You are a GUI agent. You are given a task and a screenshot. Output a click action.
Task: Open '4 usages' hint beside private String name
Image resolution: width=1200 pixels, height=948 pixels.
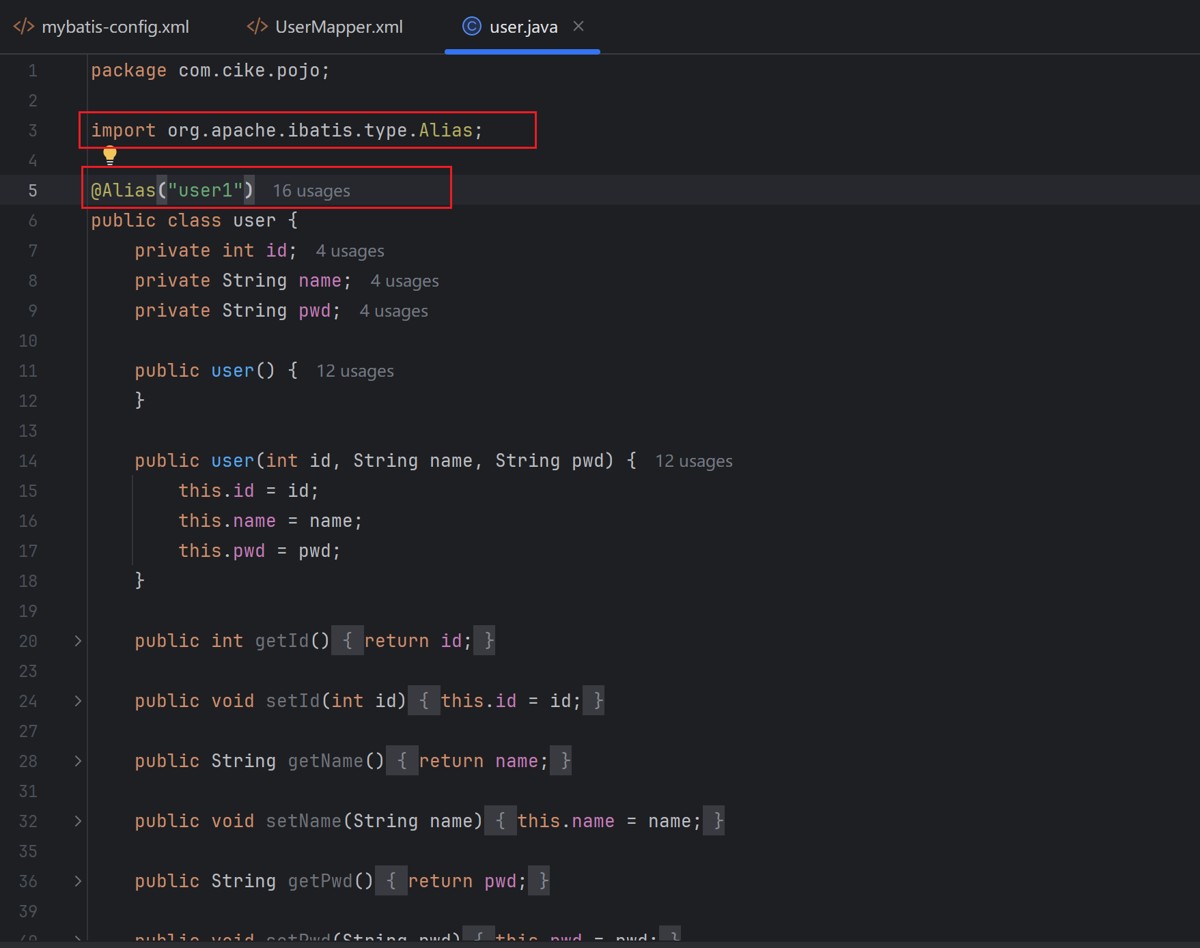click(x=405, y=281)
